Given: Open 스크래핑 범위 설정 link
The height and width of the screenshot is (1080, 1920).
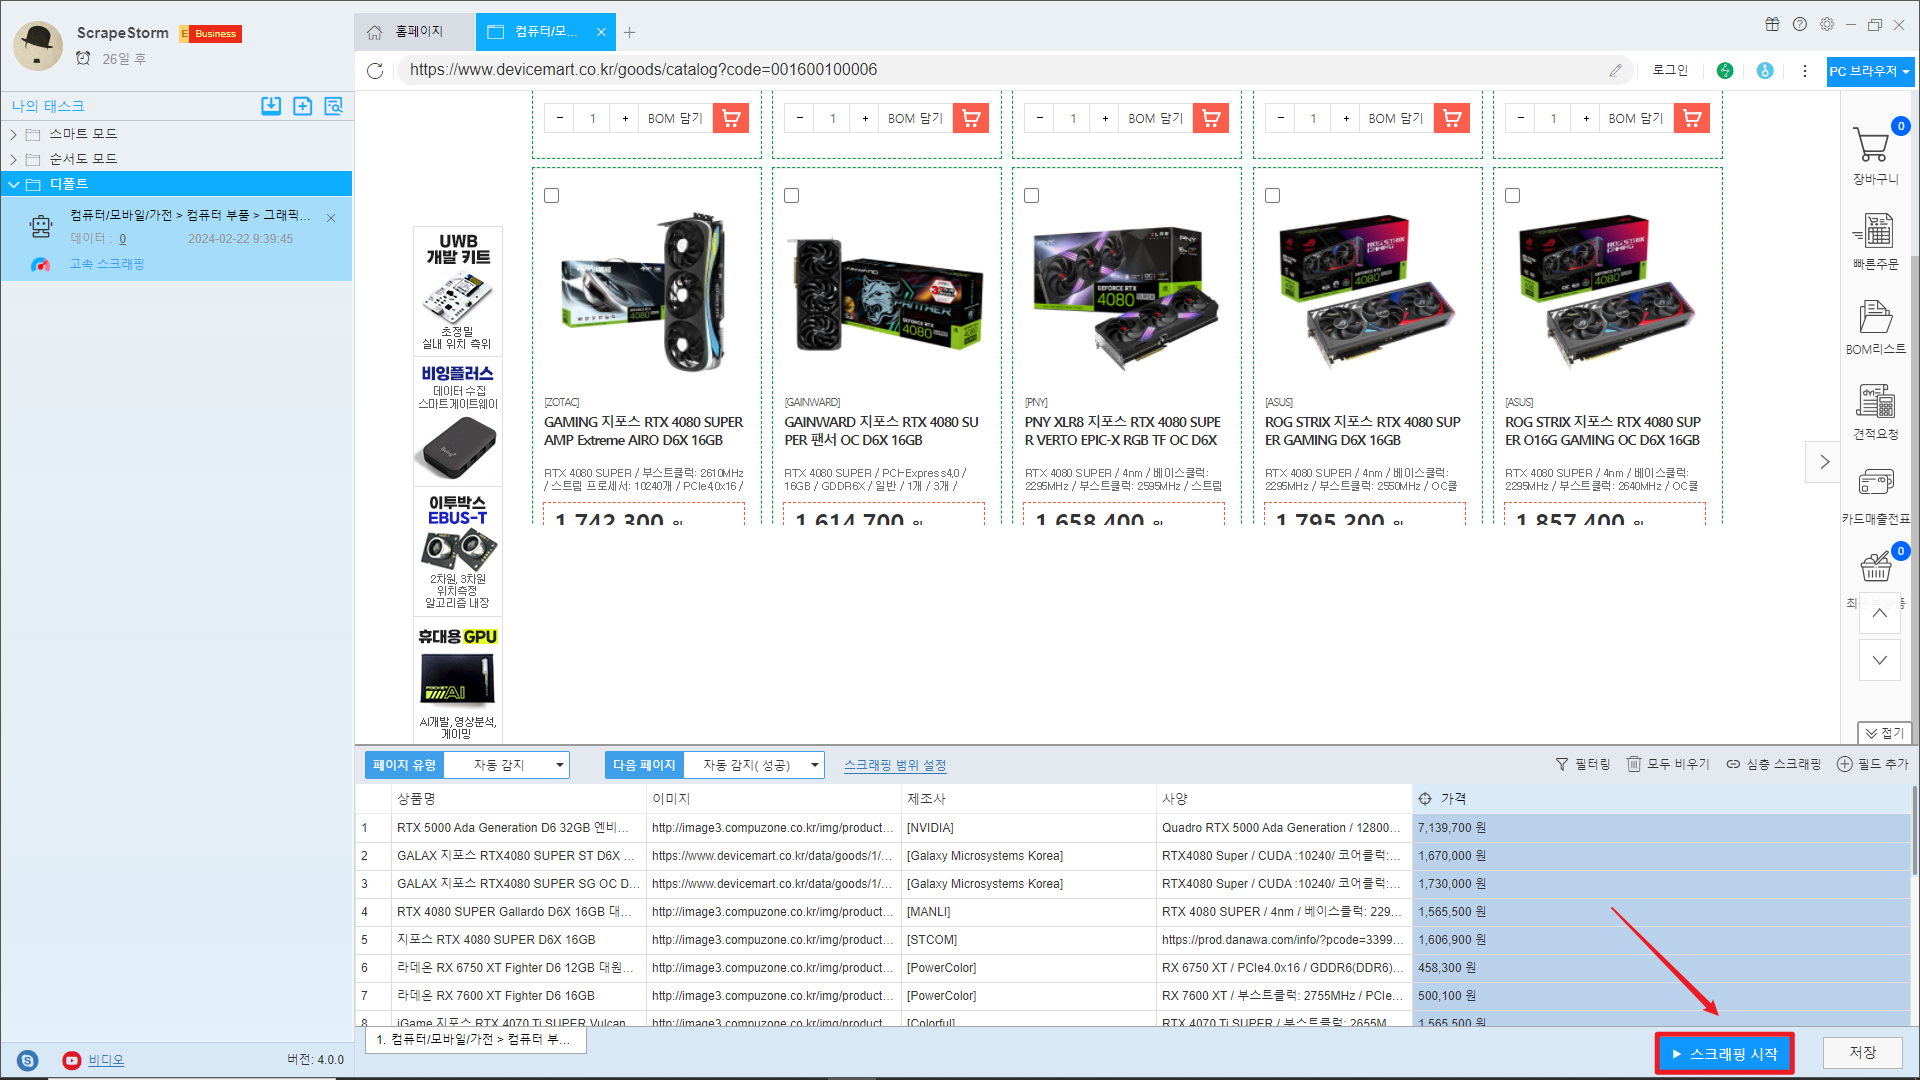Looking at the screenshot, I should 895,765.
